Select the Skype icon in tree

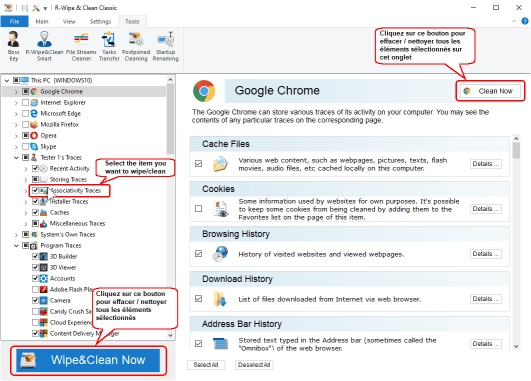coord(34,146)
